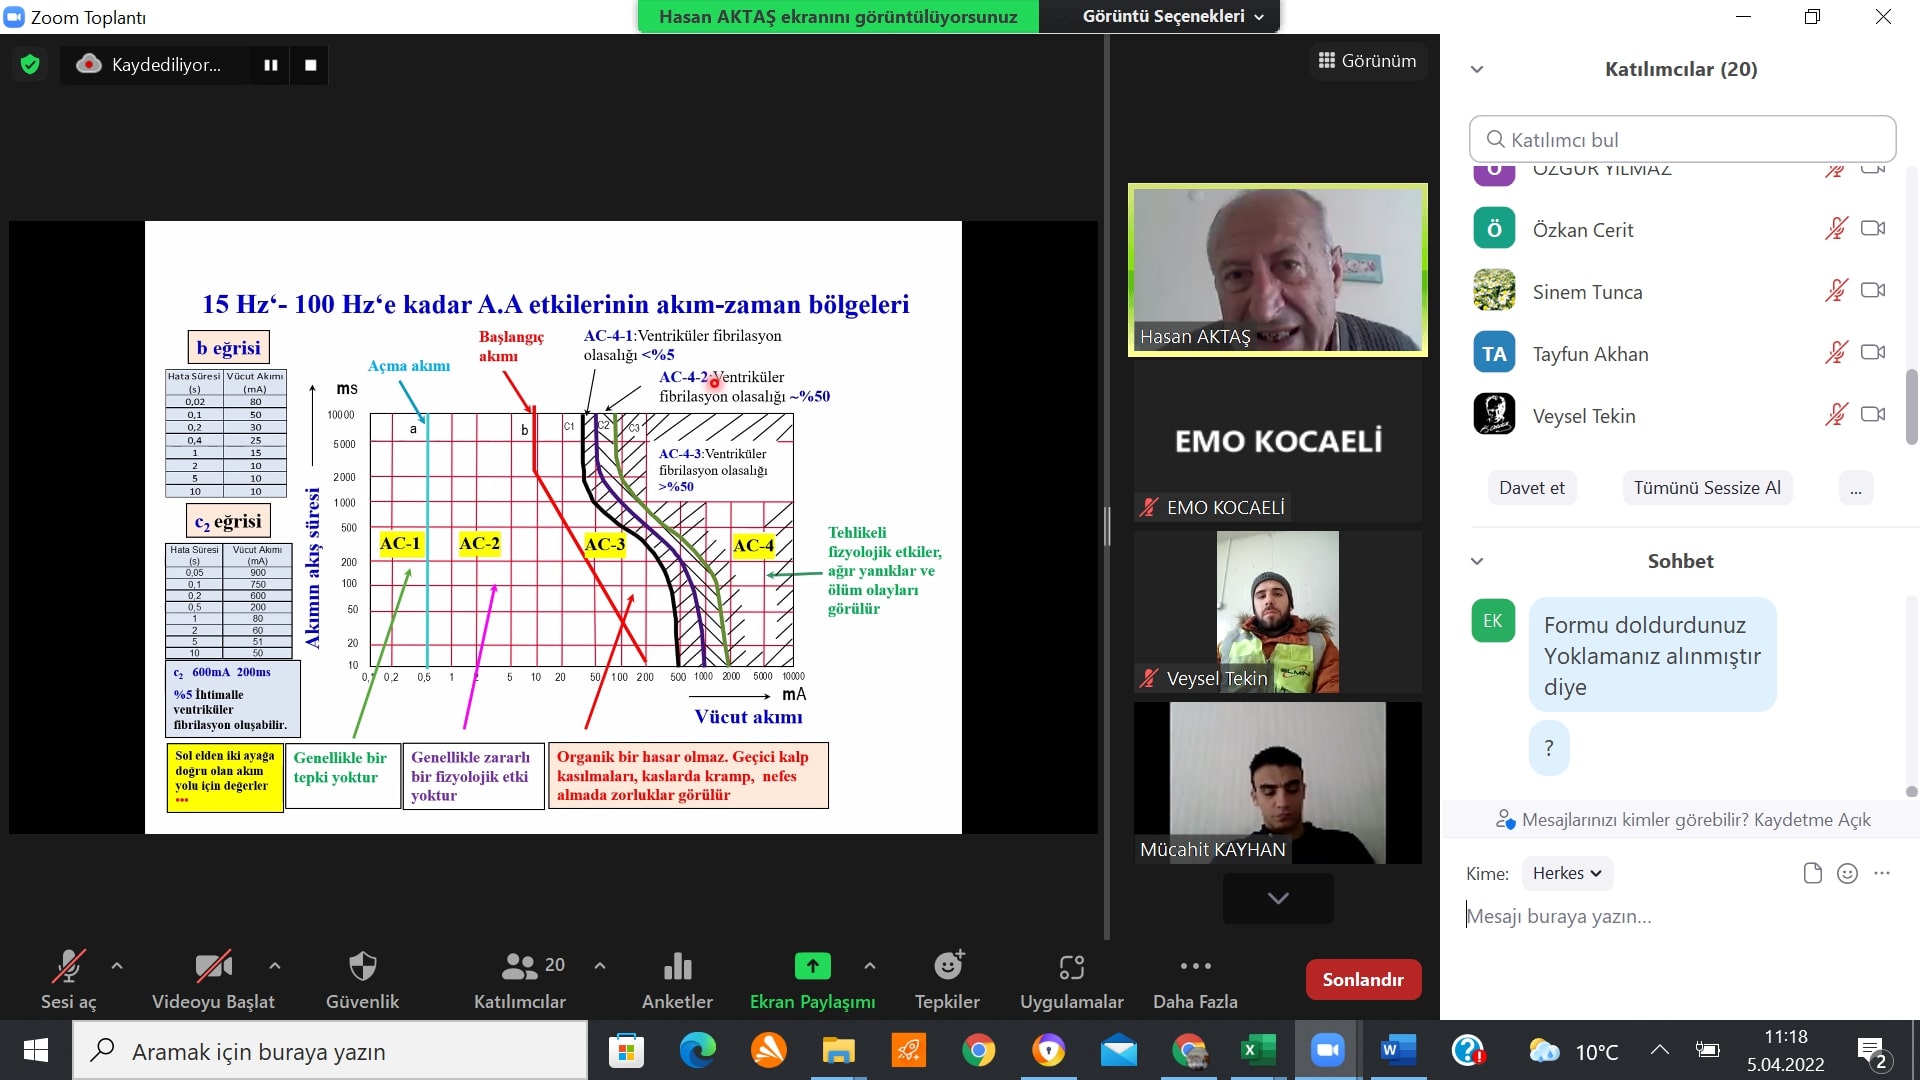Click the Katılımcı bul search field
The width and height of the screenshot is (1920, 1080).
pyautogui.click(x=1682, y=139)
